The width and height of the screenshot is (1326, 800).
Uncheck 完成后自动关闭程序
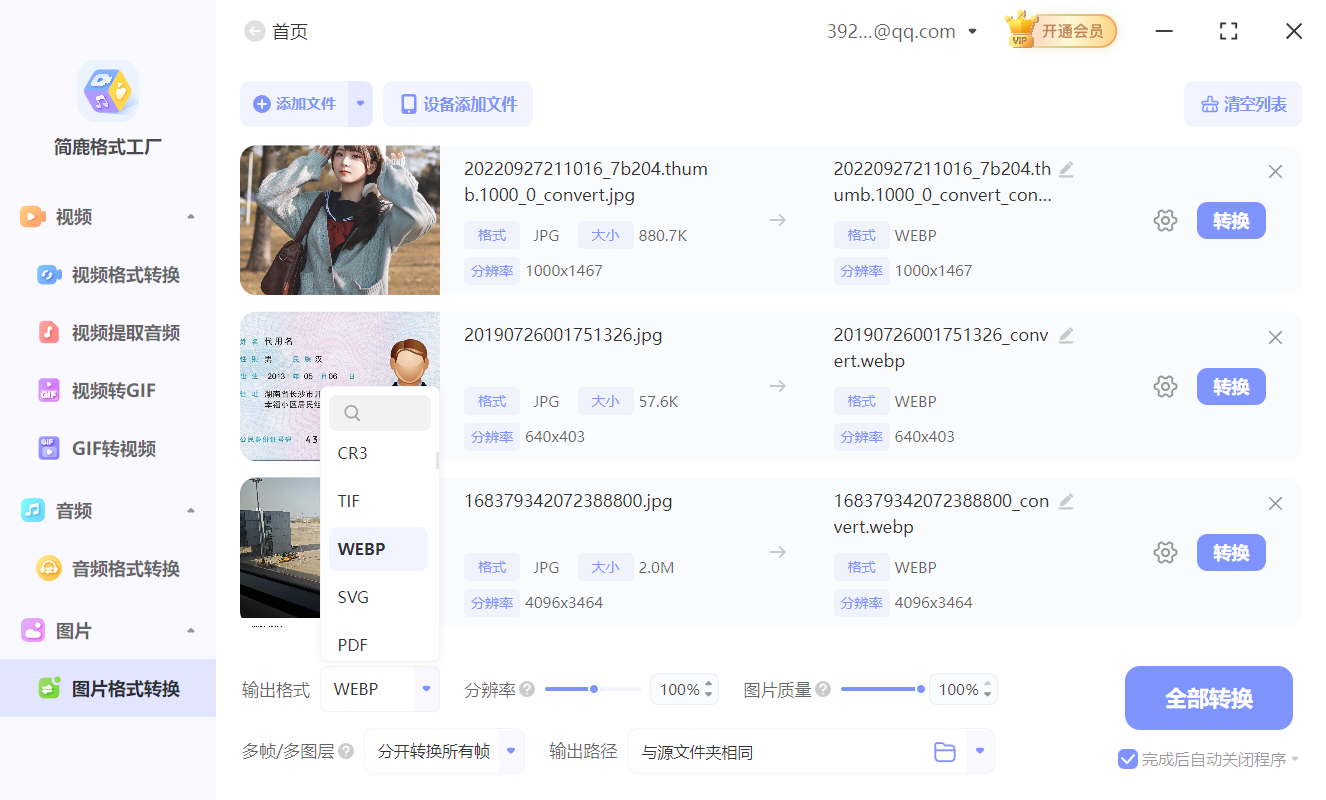point(1129,759)
